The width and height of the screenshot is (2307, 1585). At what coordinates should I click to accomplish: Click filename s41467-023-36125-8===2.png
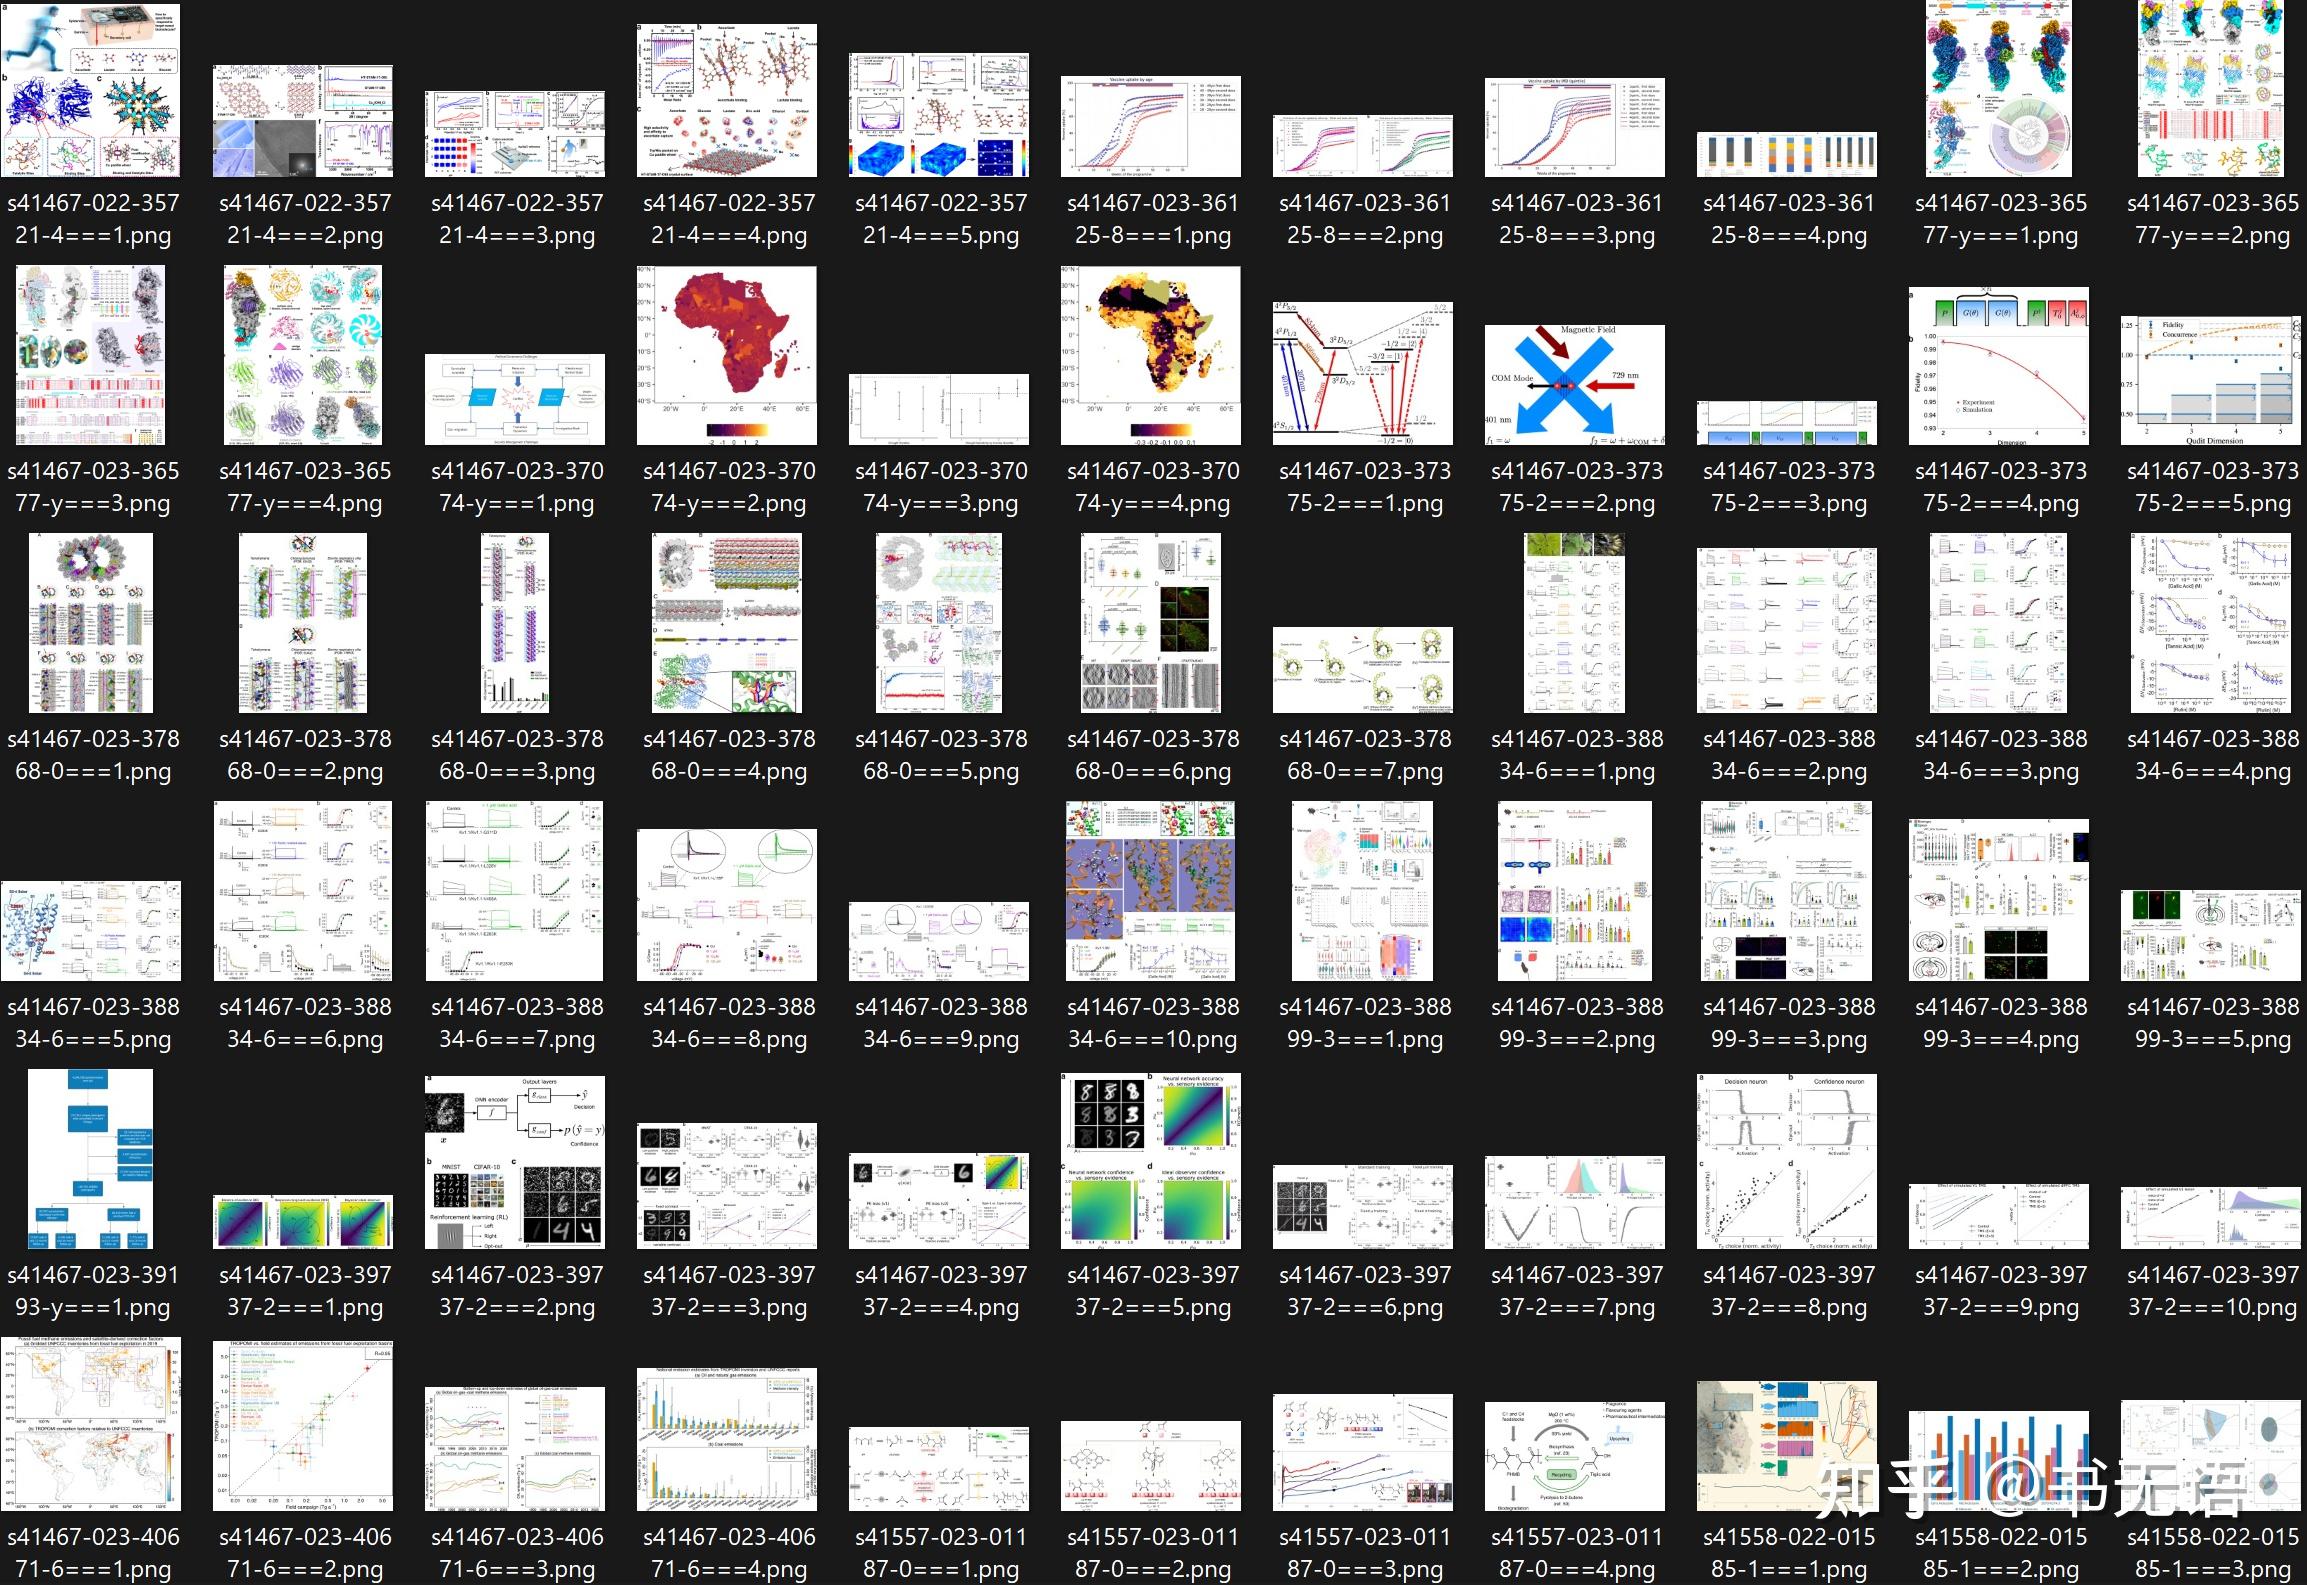coord(1365,219)
